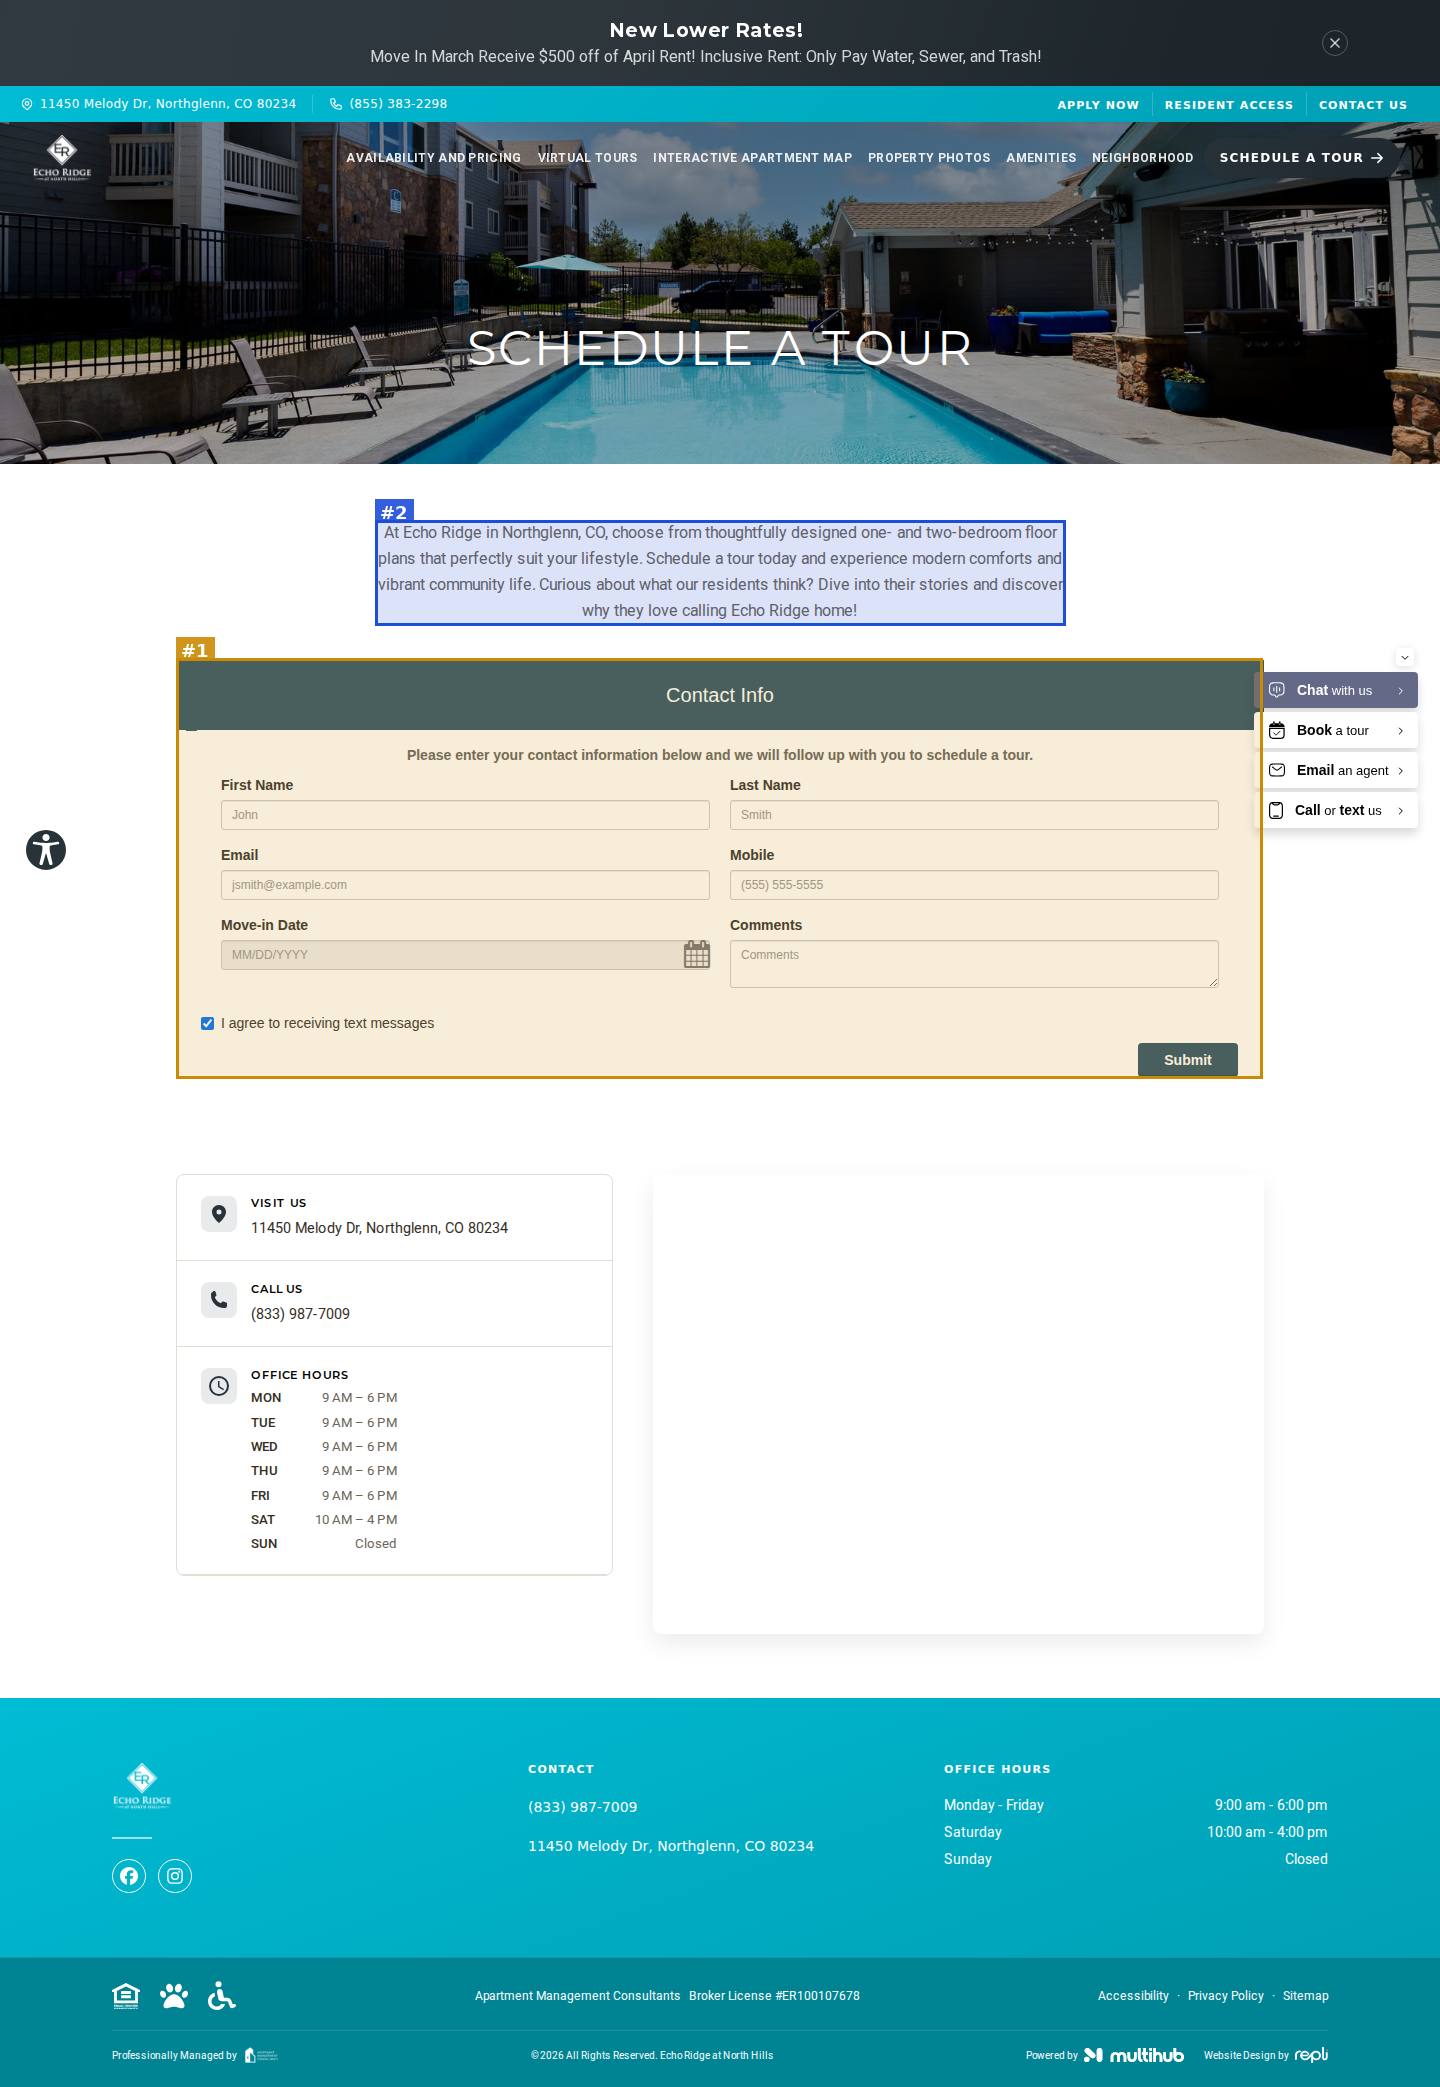Close the New Lower Rates banner
Screen dimensions: 1440x2087
pyautogui.click(x=1334, y=43)
